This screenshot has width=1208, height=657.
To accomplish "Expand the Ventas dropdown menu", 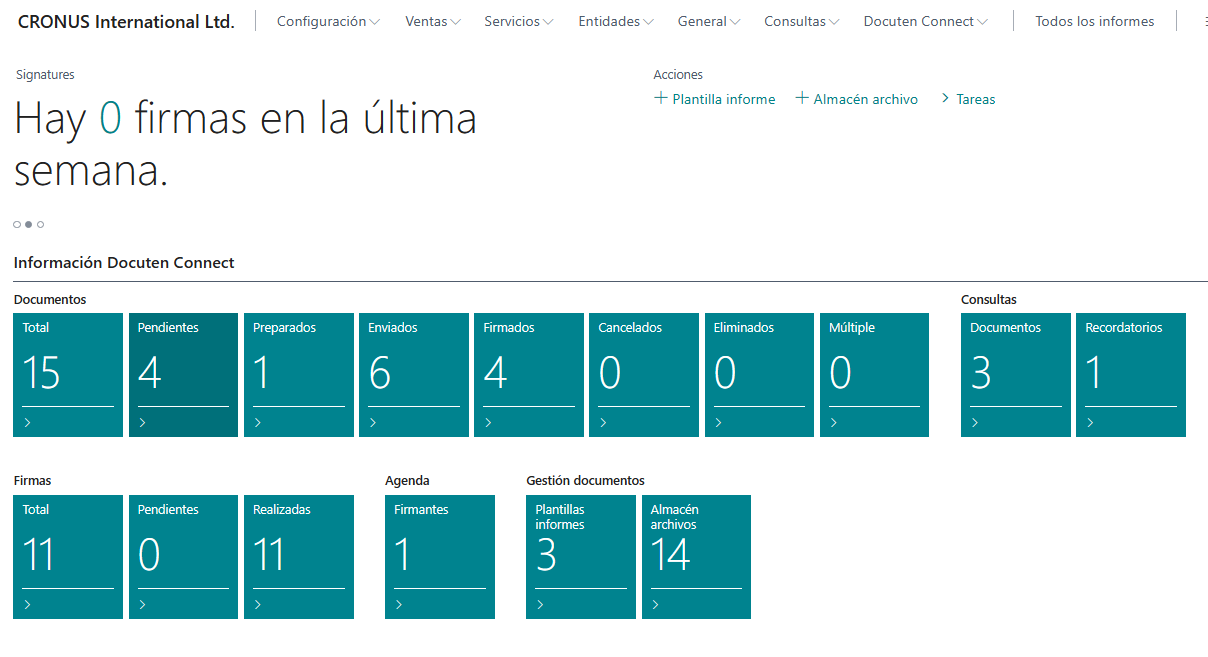I will (433, 21).
